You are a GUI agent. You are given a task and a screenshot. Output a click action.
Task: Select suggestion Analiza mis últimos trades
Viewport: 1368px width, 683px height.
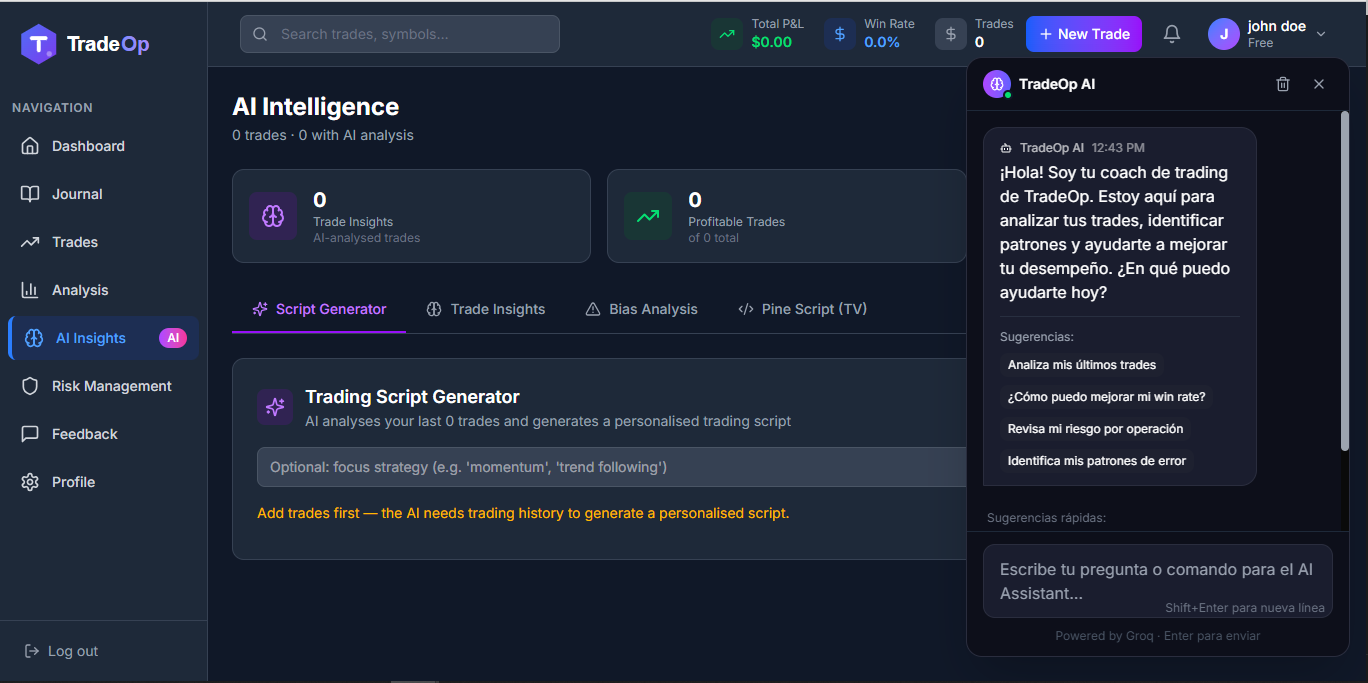[1082, 365]
